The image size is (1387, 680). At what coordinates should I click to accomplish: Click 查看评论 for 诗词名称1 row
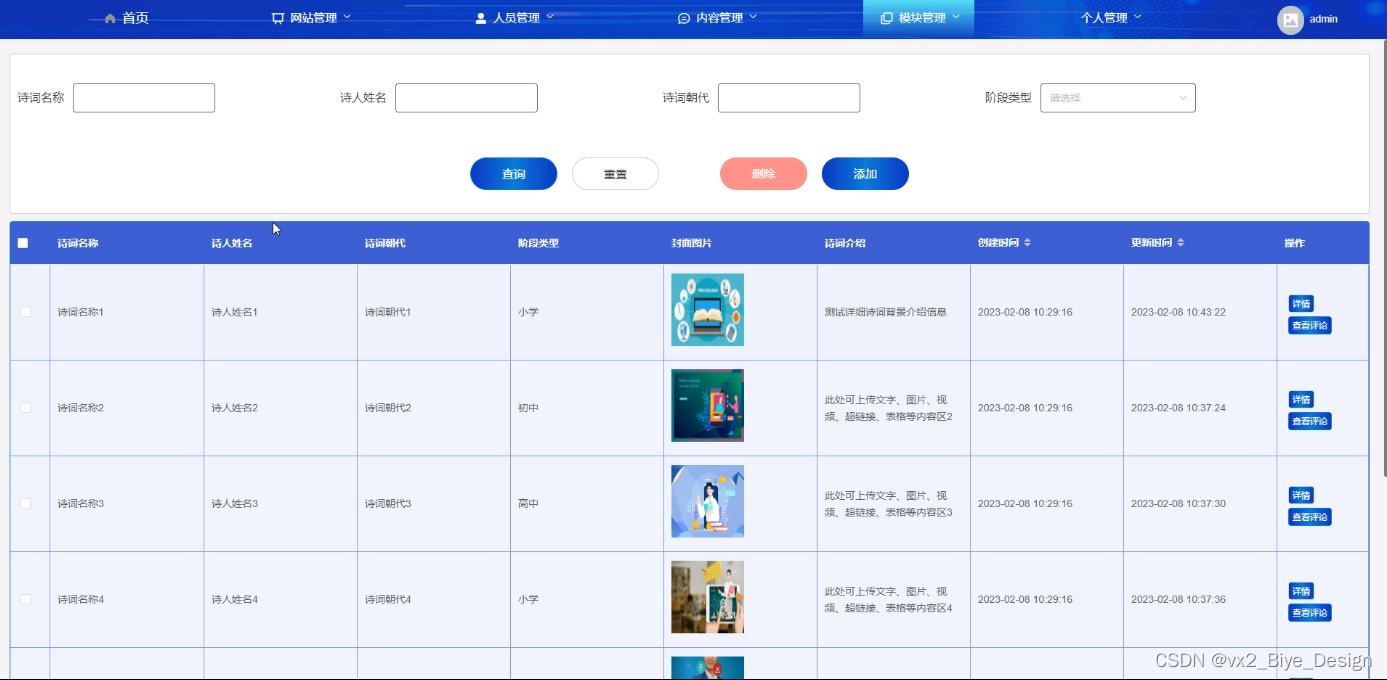(x=1310, y=325)
